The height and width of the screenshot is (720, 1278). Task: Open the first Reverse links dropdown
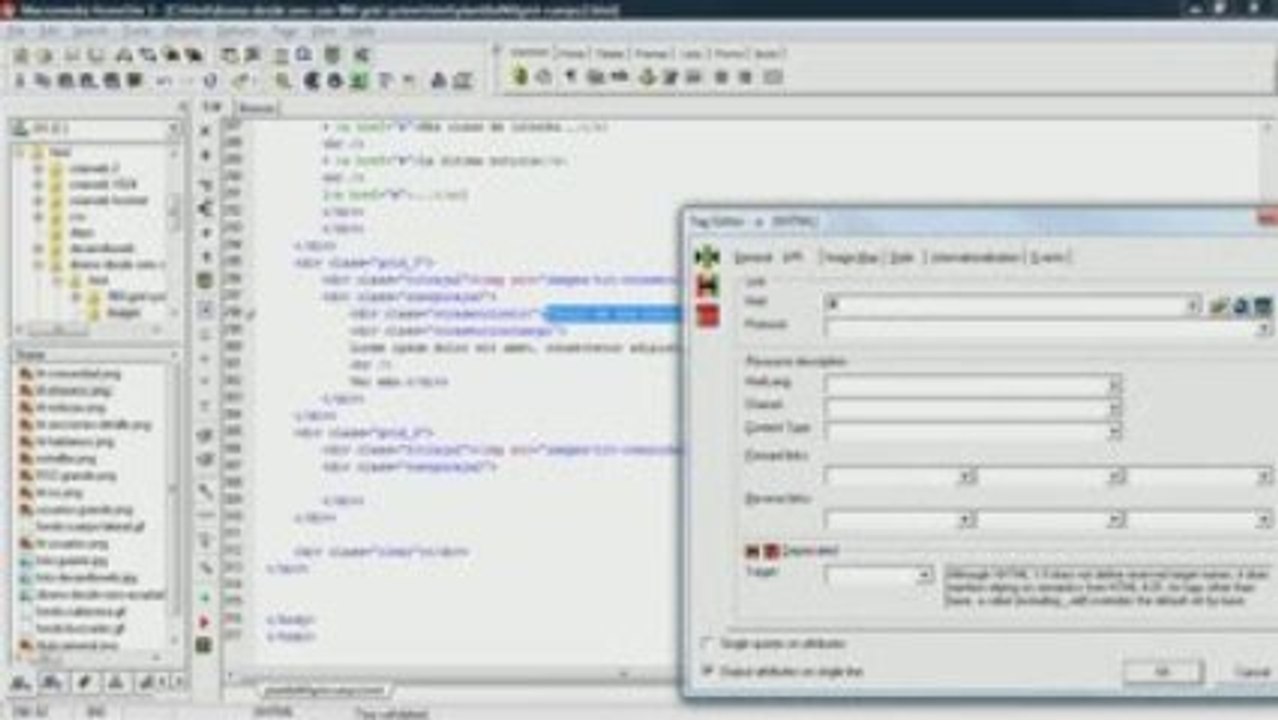click(967, 520)
